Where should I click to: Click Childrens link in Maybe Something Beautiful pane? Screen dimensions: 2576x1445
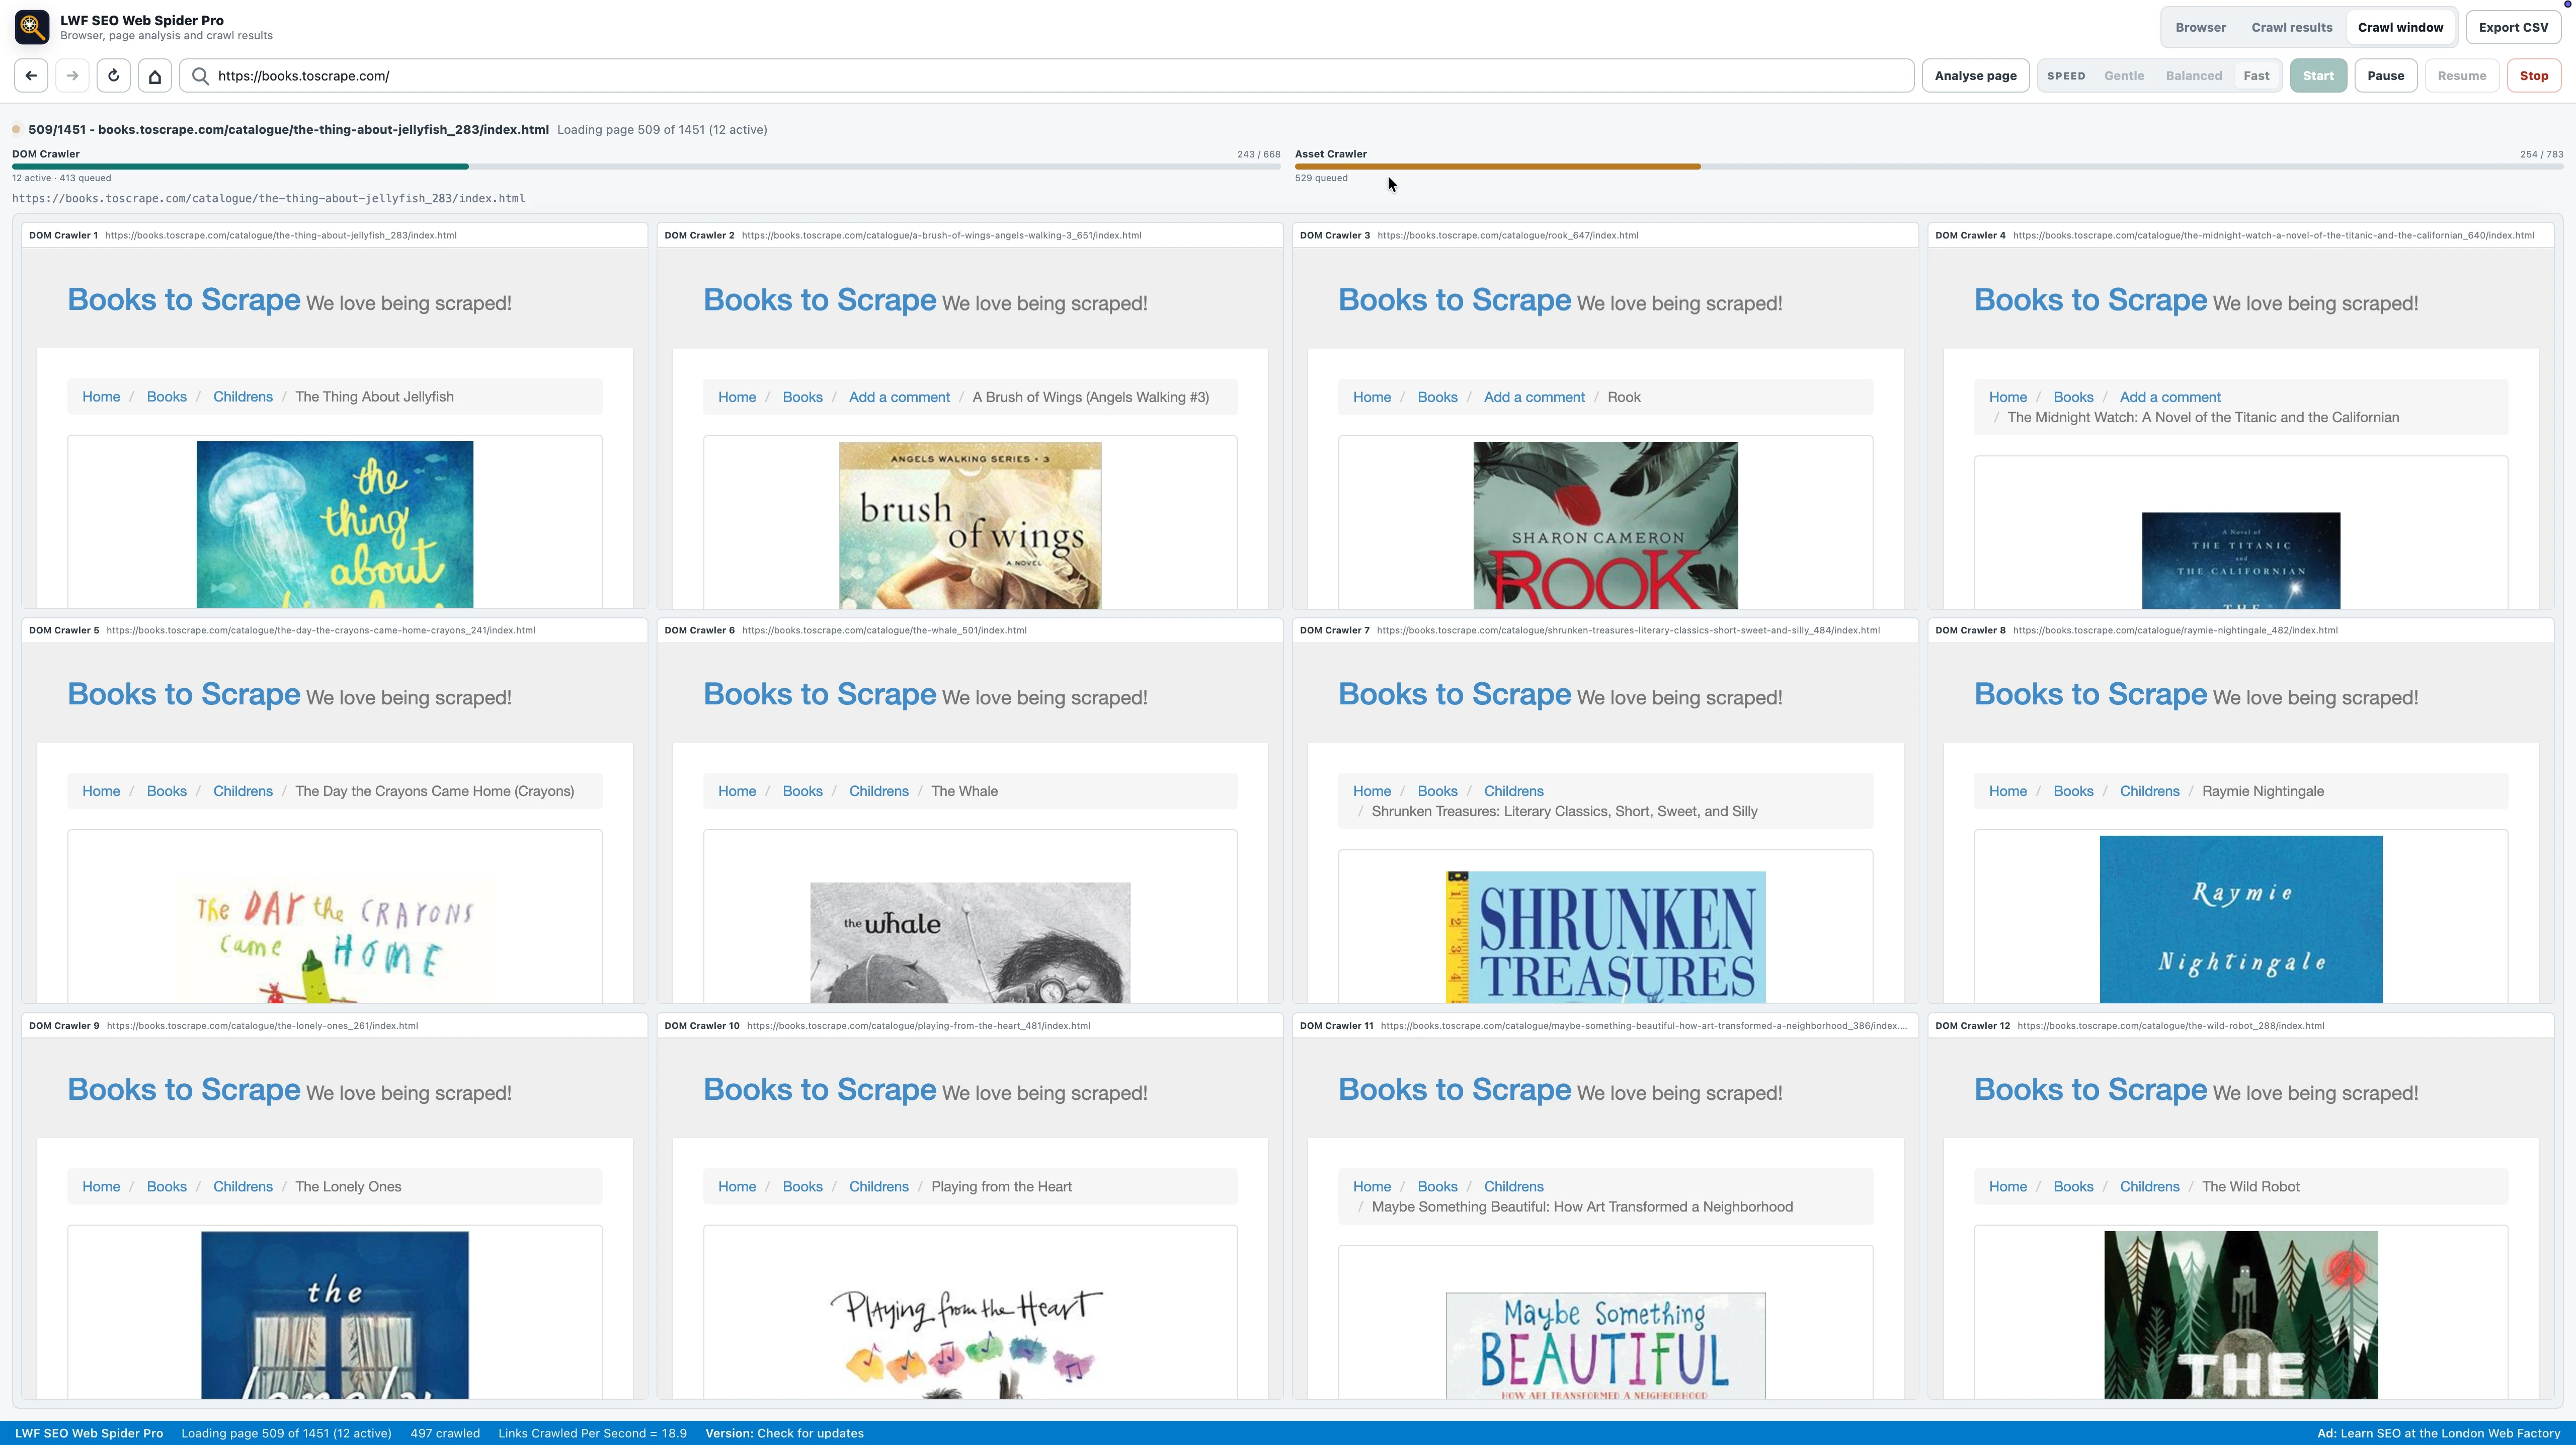(1513, 1187)
